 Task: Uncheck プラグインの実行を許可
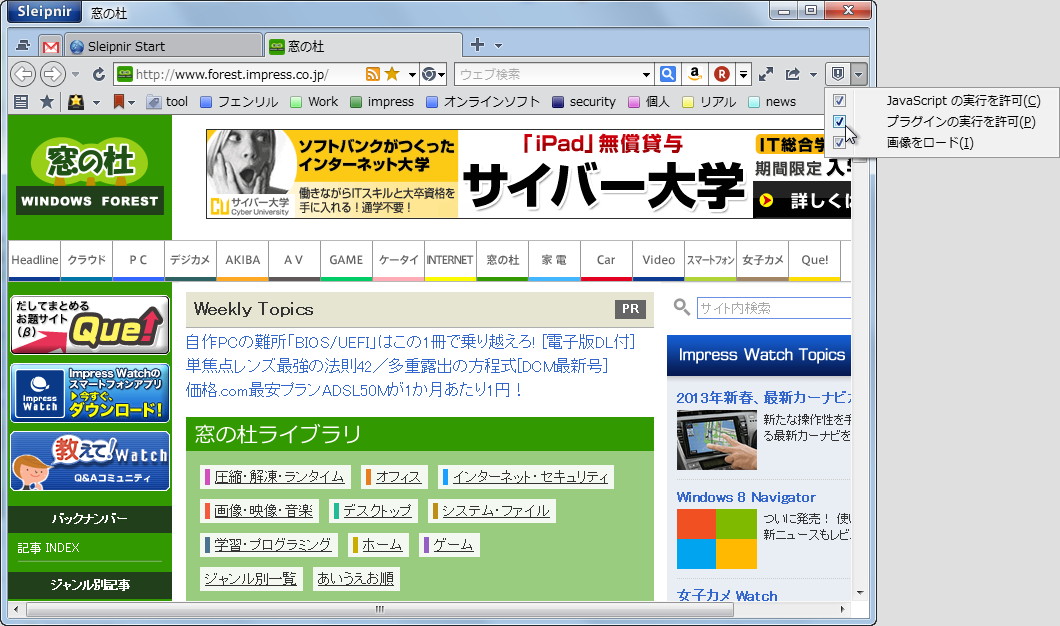coord(839,122)
